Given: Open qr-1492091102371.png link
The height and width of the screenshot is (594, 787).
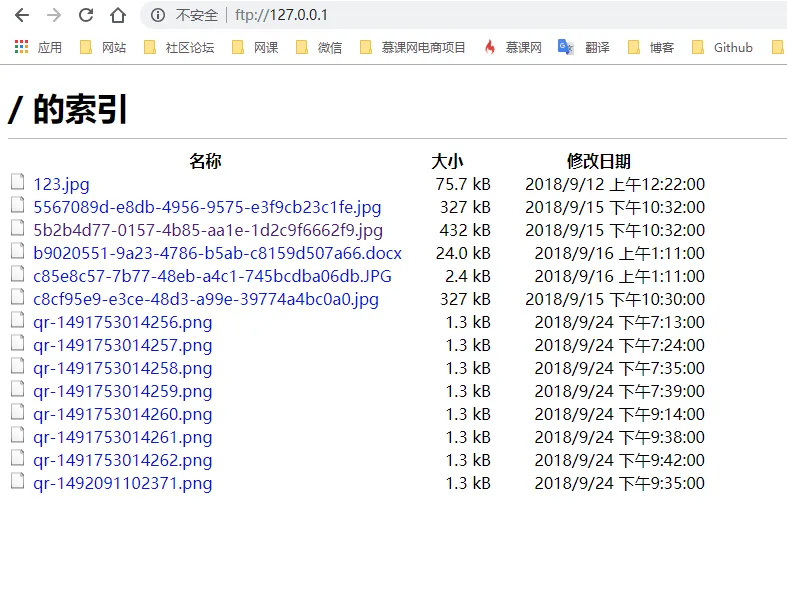Looking at the screenshot, I should pyautogui.click(x=122, y=484).
